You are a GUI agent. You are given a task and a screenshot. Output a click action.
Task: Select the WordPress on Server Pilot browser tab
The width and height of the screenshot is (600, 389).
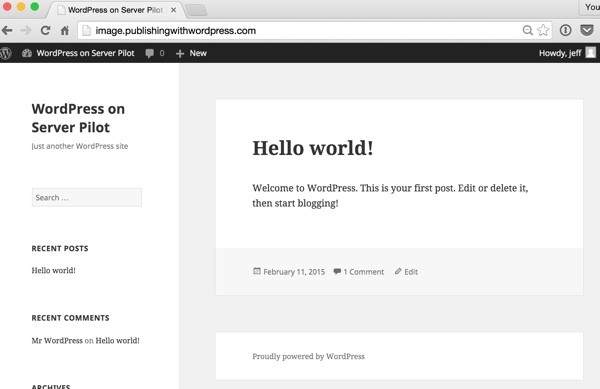[116, 10]
